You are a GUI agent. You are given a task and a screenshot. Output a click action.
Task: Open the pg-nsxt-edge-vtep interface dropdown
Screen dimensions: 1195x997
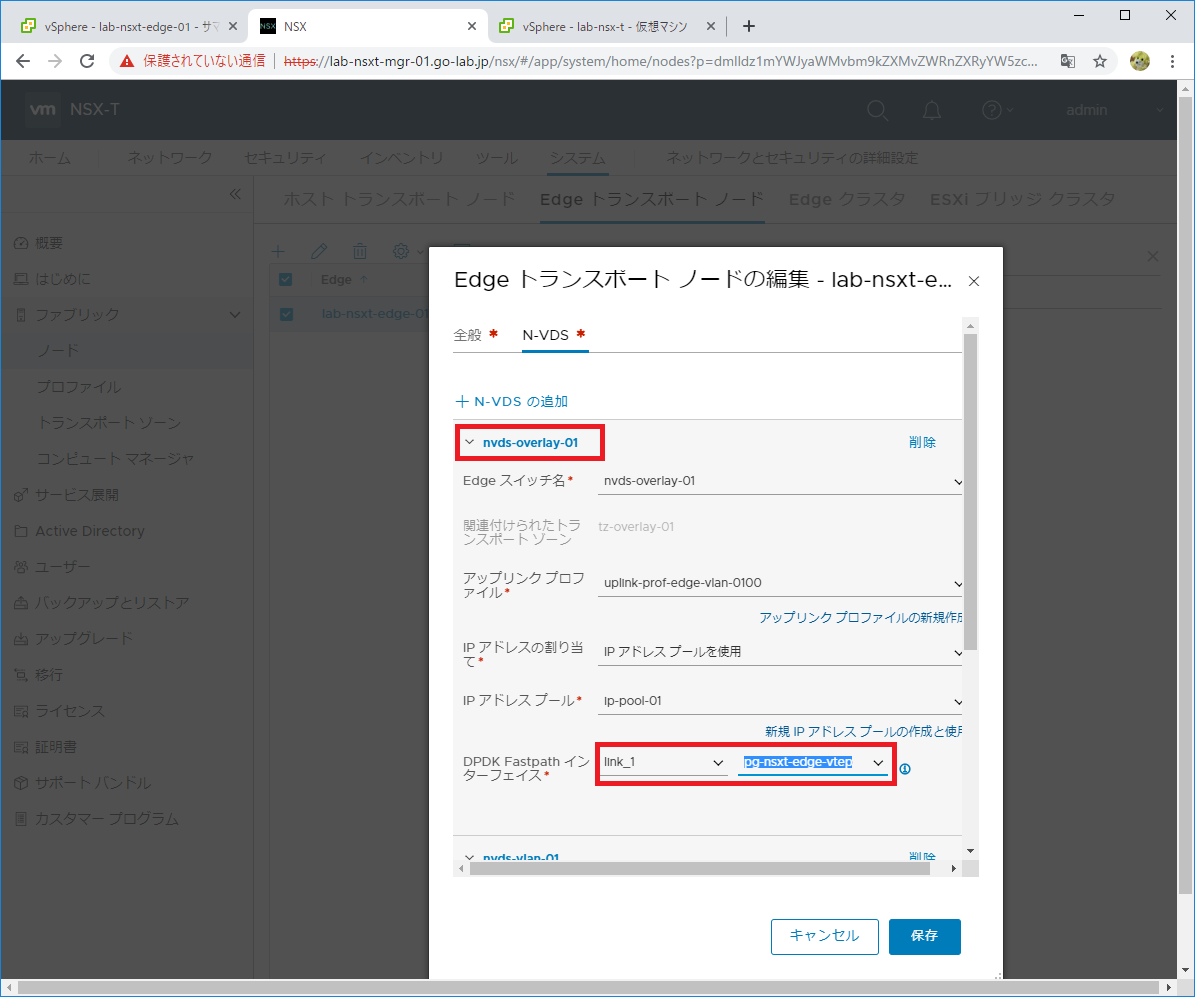point(812,762)
